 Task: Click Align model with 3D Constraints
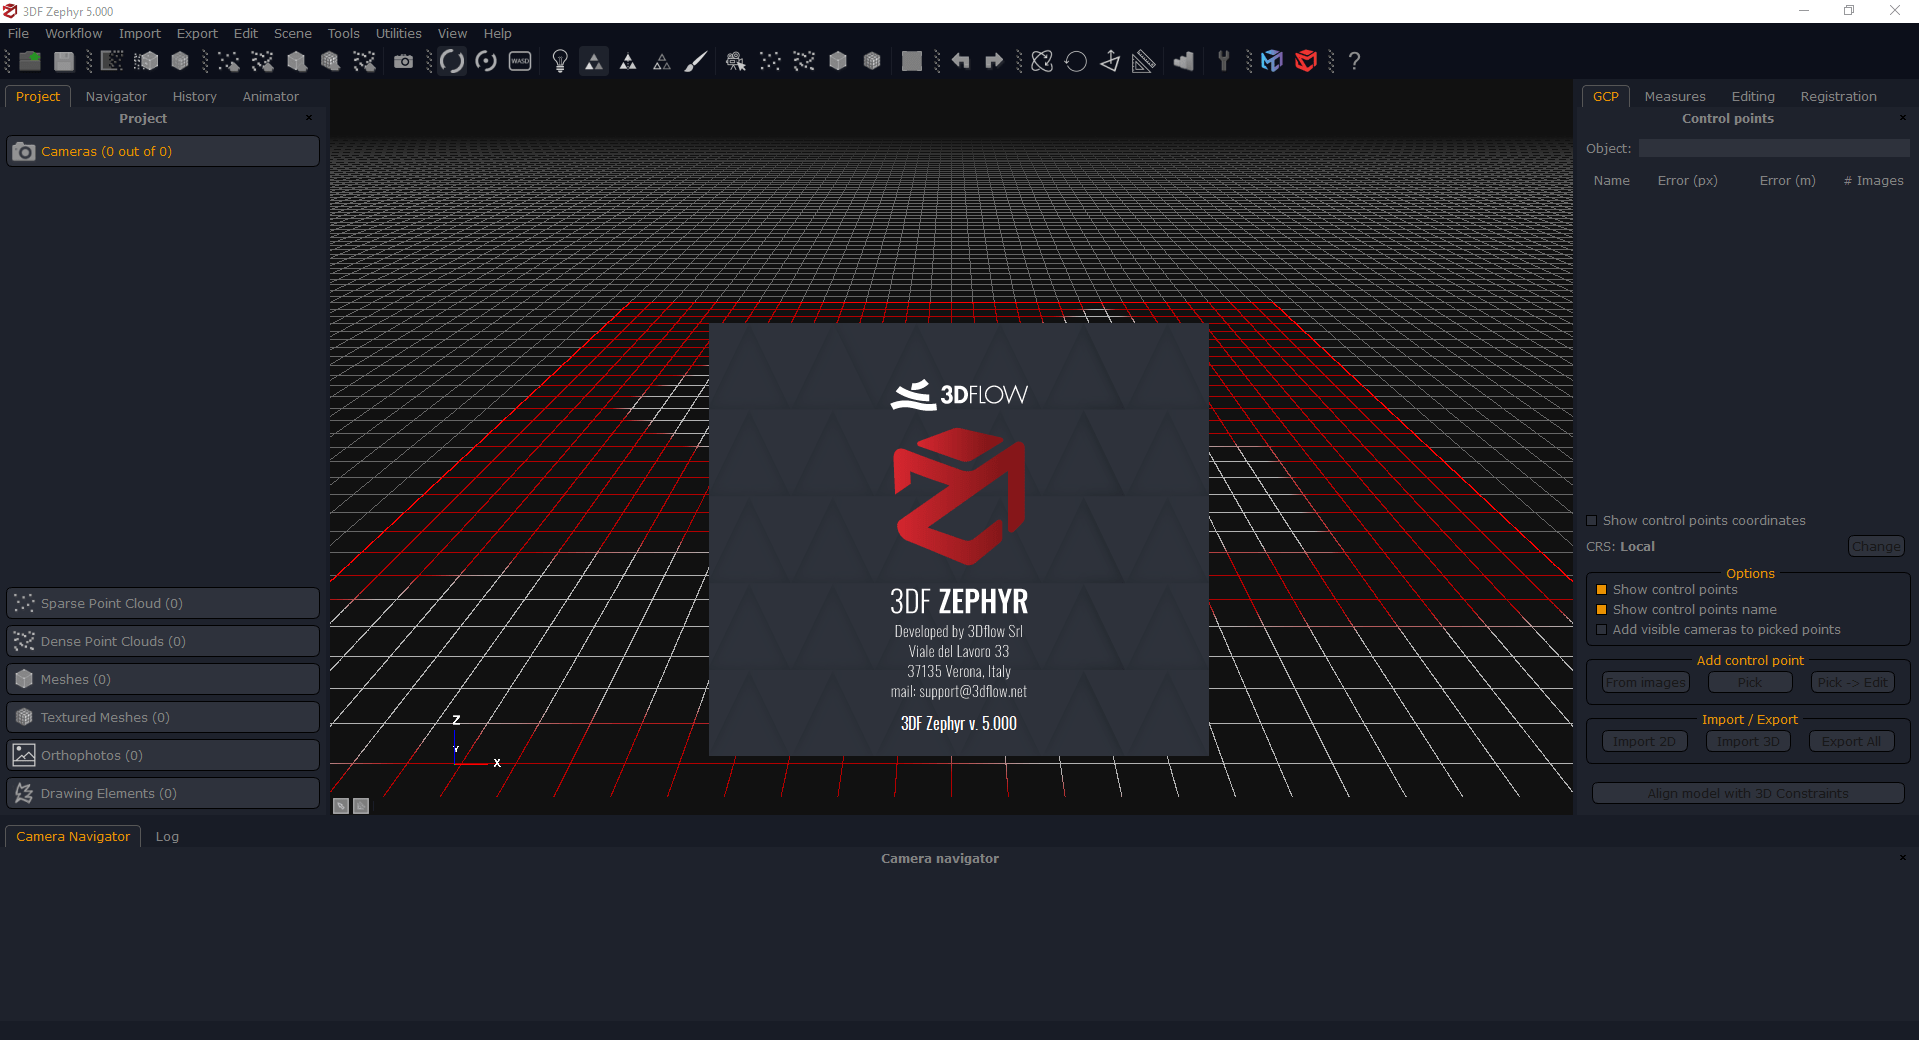pos(1748,794)
